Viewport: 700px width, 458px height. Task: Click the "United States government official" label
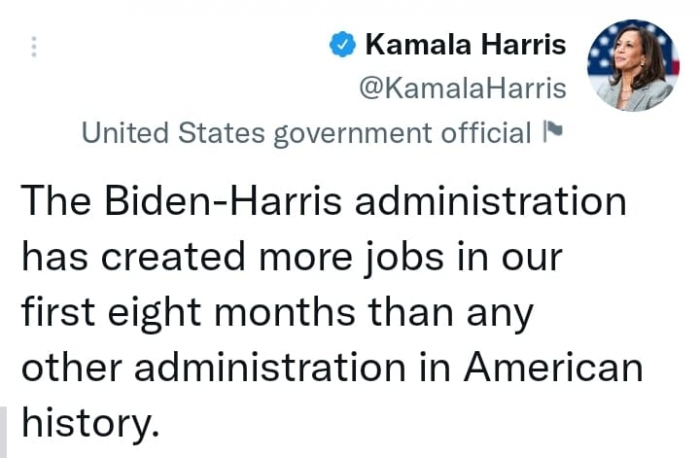pos(306,132)
